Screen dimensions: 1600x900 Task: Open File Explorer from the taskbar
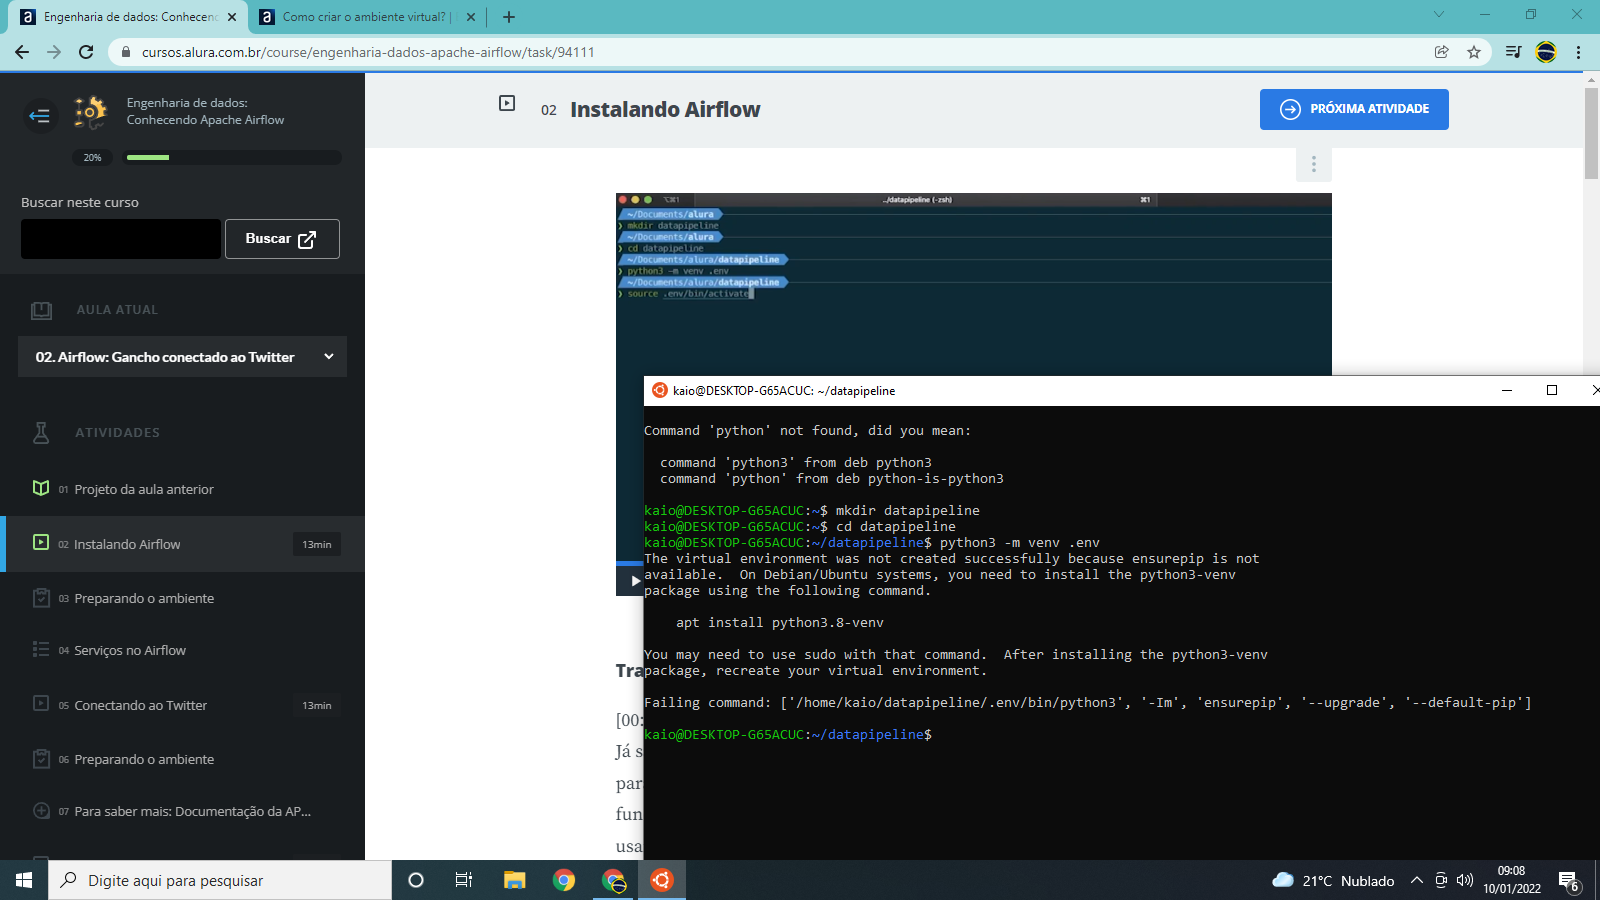[x=514, y=880]
